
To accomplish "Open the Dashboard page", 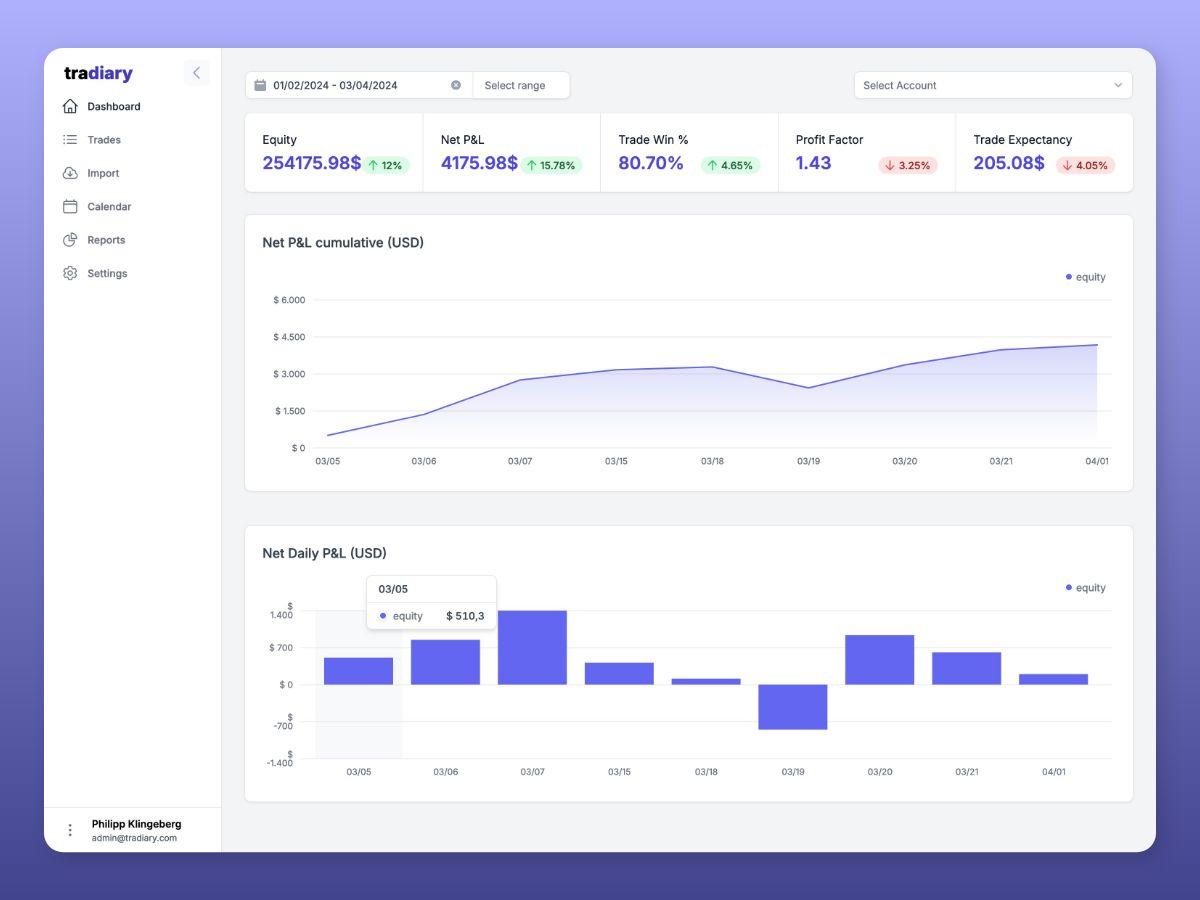I will tap(114, 106).
